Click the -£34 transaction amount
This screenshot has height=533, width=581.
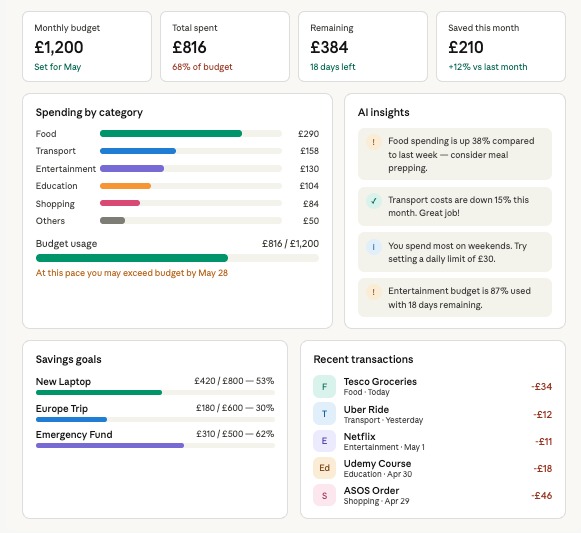pyautogui.click(x=541, y=387)
